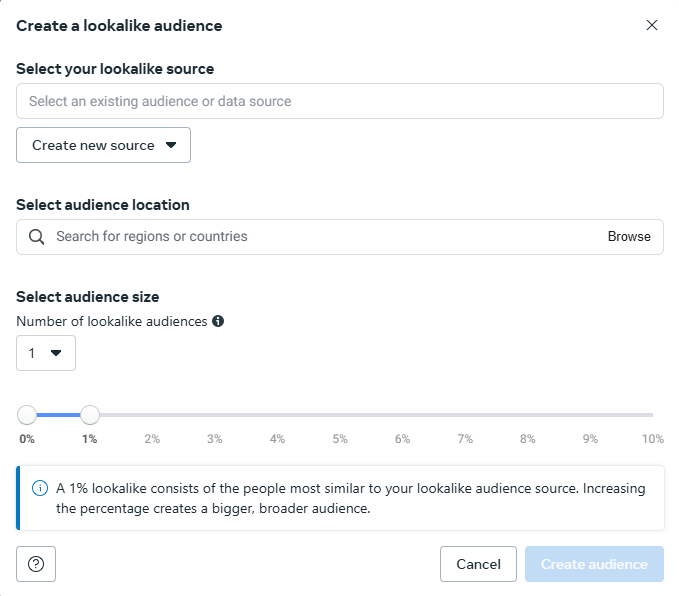The image size is (679, 596).
Task: Click the 1% slider handle
Action: 90,415
